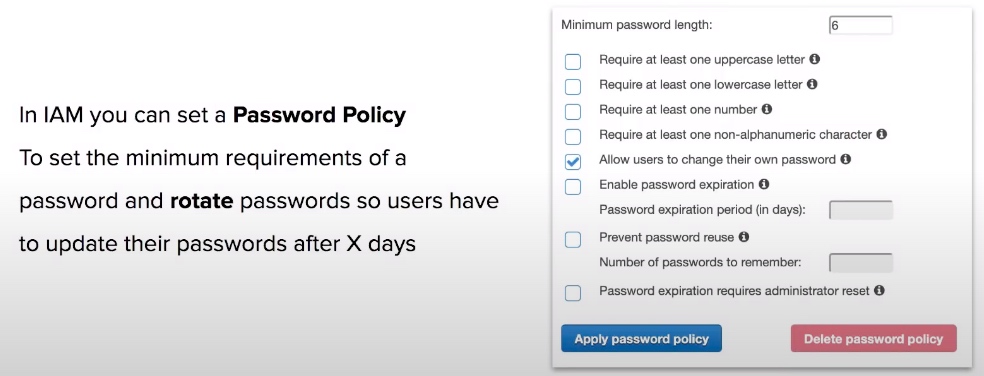Click info icon beside lowercase letter requirement
Viewport: 984px width, 376px height.
(812, 83)
